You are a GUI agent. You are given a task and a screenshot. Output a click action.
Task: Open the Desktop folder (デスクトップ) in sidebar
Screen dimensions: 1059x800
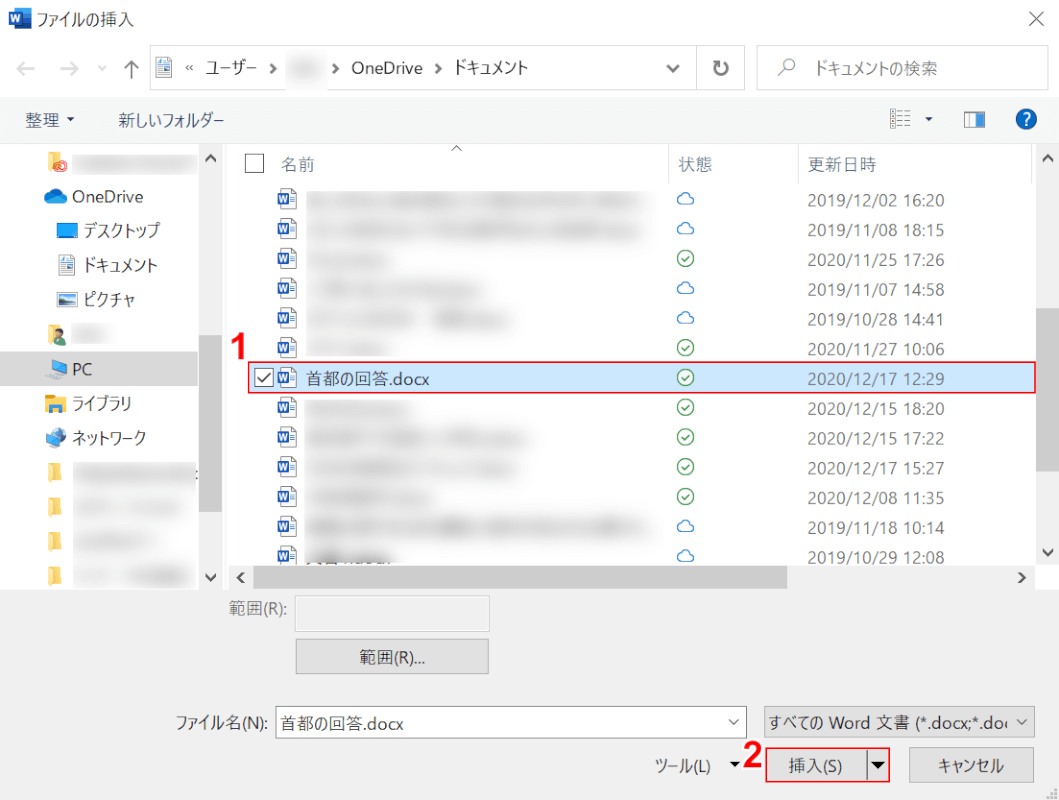tap(120, 230)
